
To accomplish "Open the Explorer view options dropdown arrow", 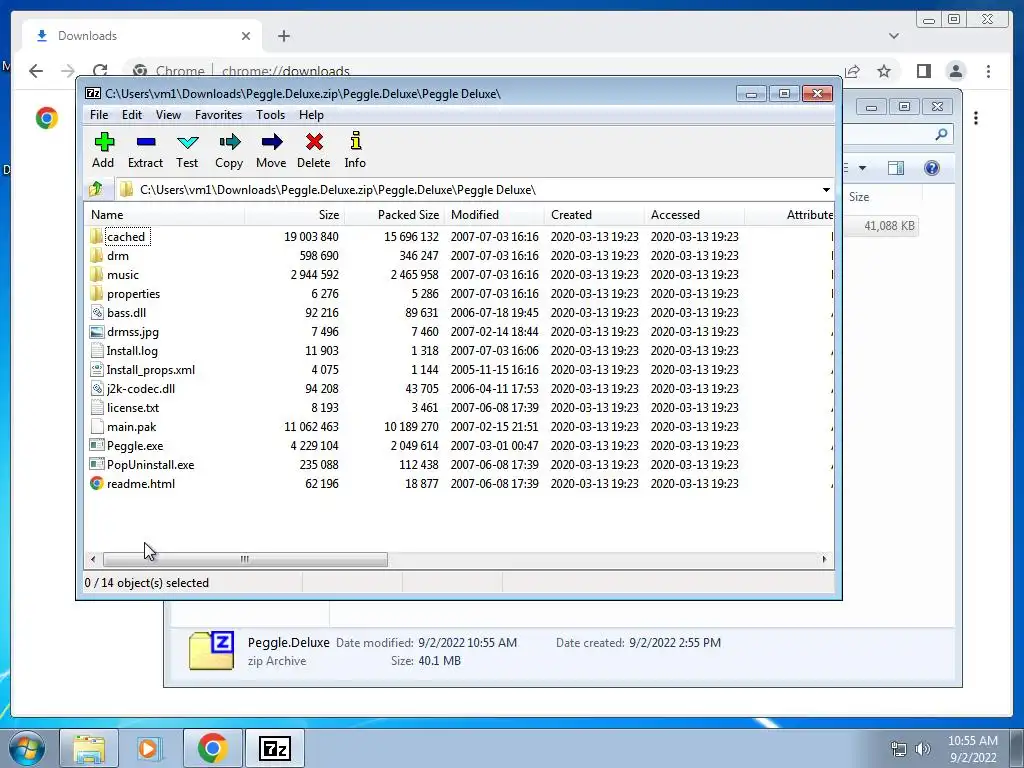I will (x=862, y=168).
